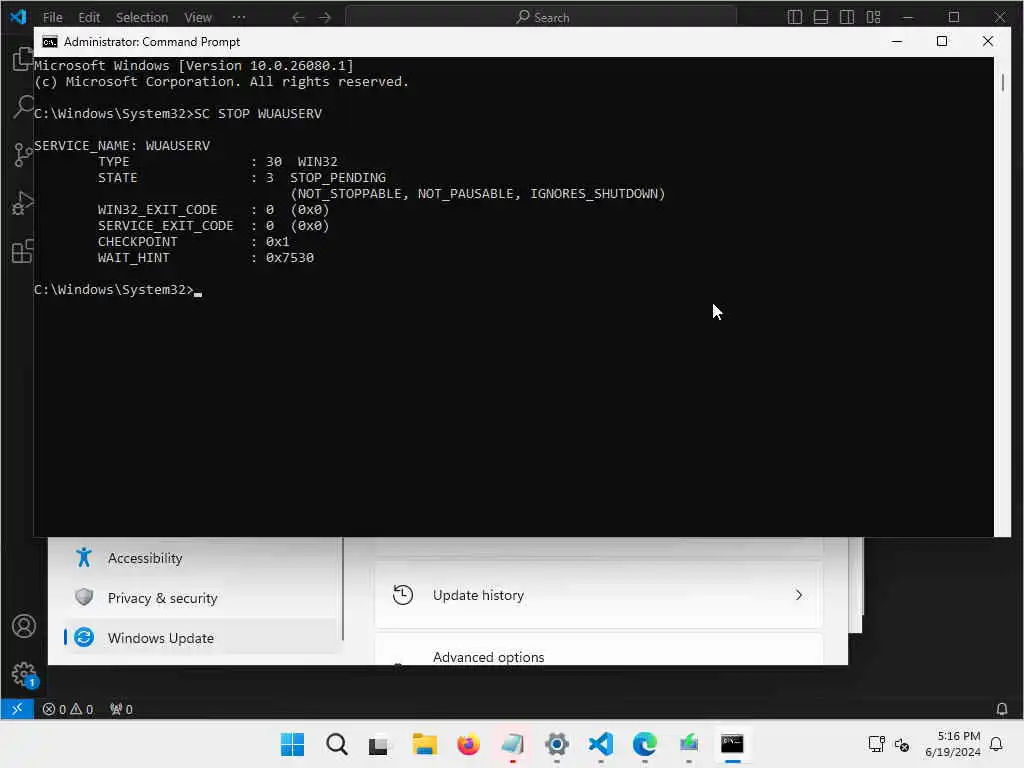The width and height of the screenshot is (1024, 768).
Task: Open Task View on the taskbar
Action: coord(379,744)
